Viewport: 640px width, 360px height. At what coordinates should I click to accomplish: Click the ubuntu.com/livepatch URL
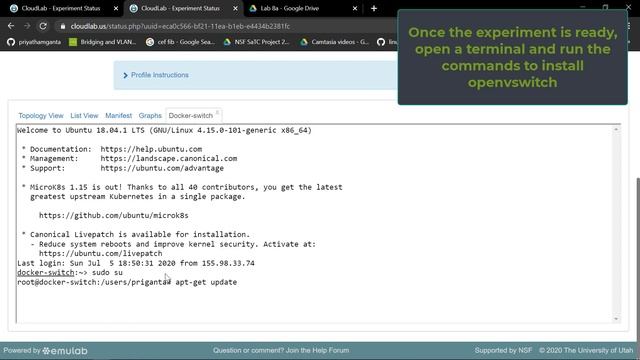click(100, 253)
